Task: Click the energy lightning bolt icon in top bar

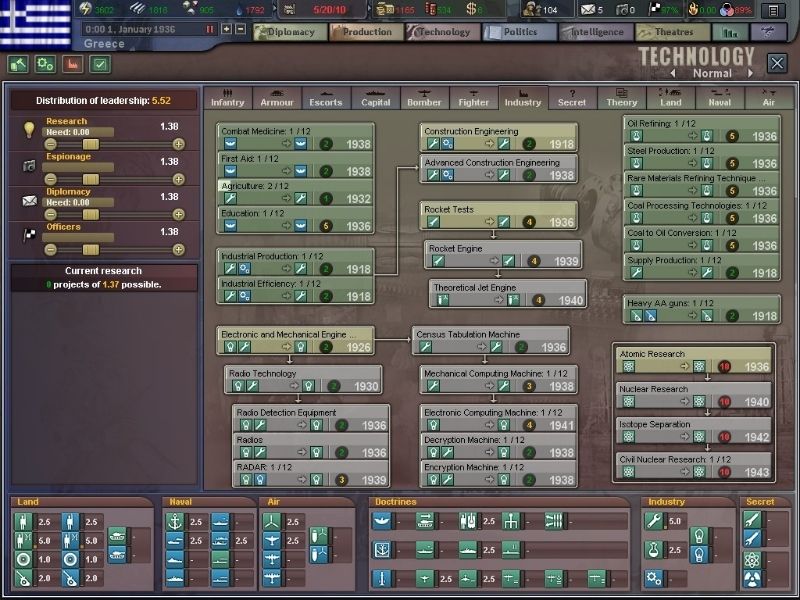Action: tap(86, 9)
